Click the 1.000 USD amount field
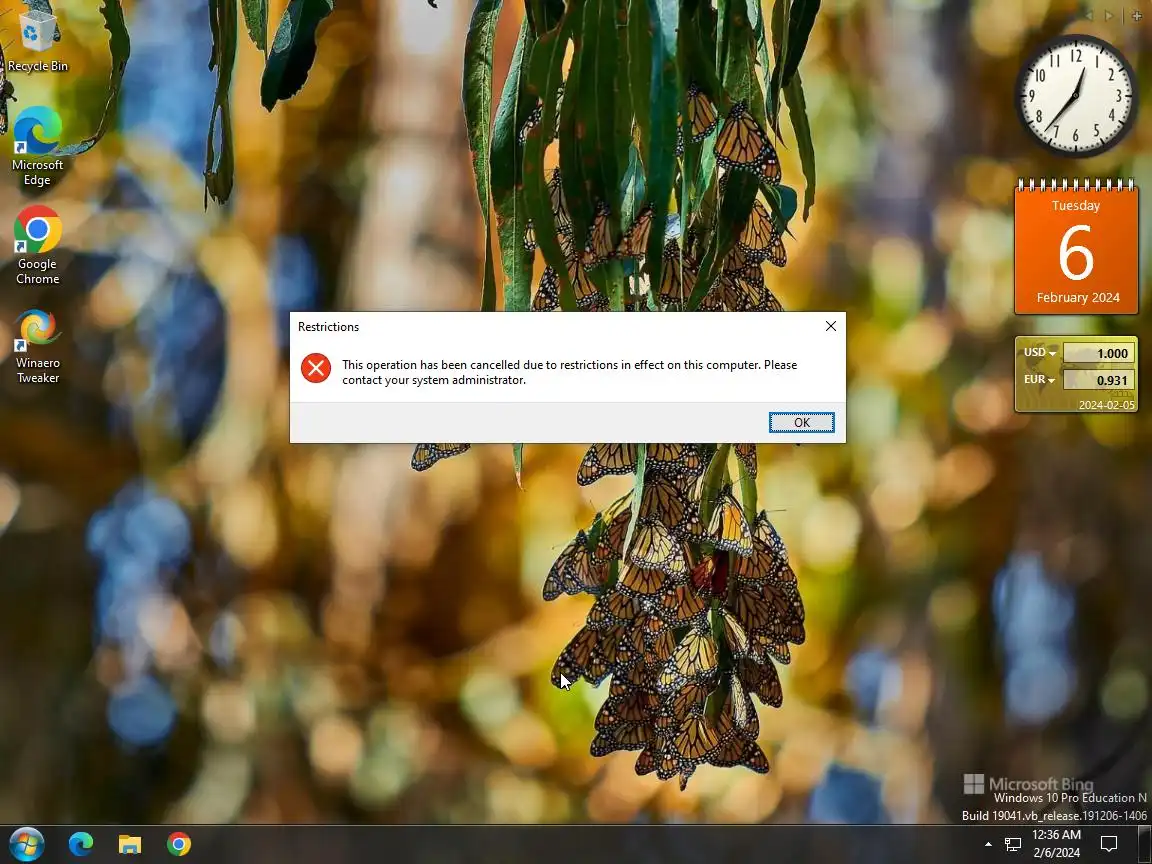The image size is (1152, 864). click(1098, 353)
